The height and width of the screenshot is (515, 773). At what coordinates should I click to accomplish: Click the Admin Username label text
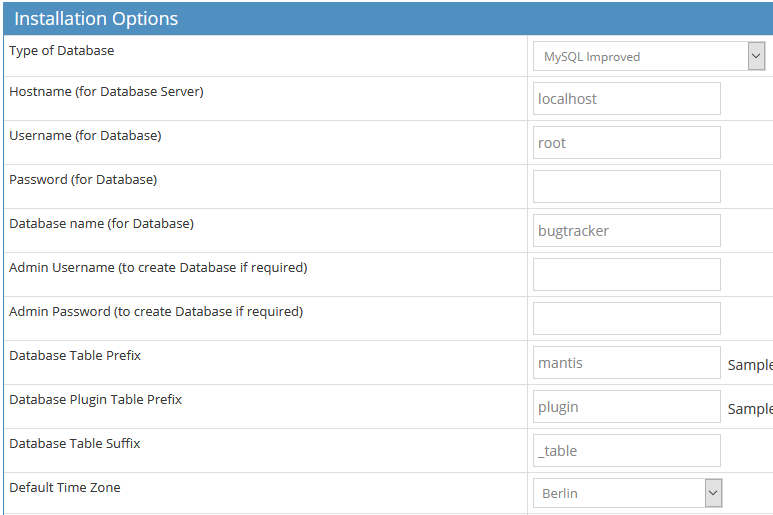tap(158, 268)
